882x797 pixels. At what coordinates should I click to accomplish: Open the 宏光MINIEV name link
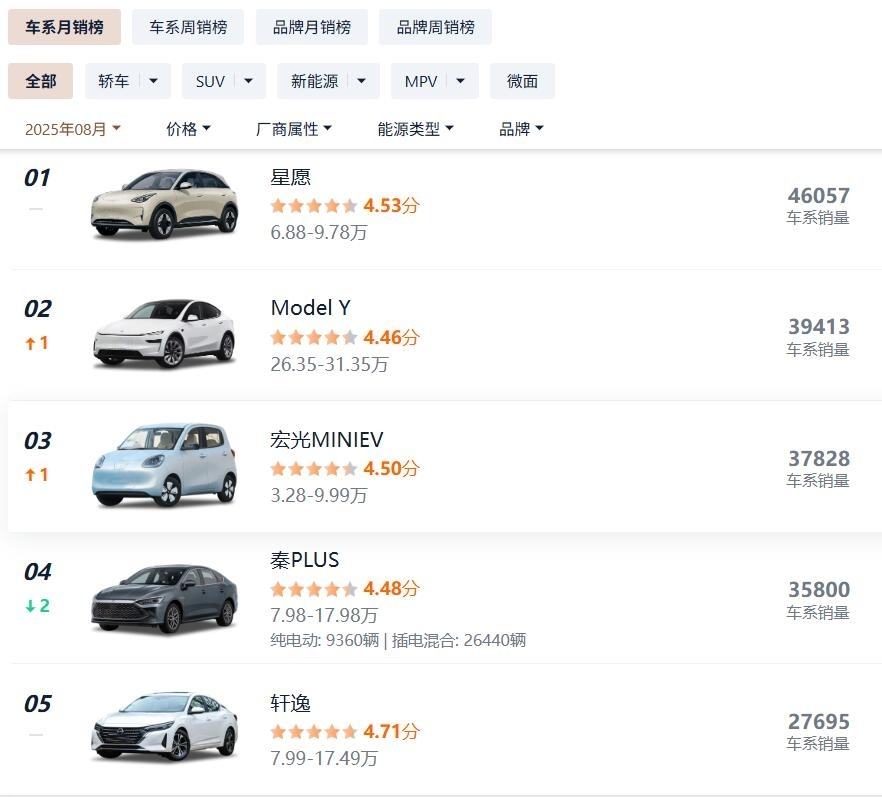(x=326, y=439)
